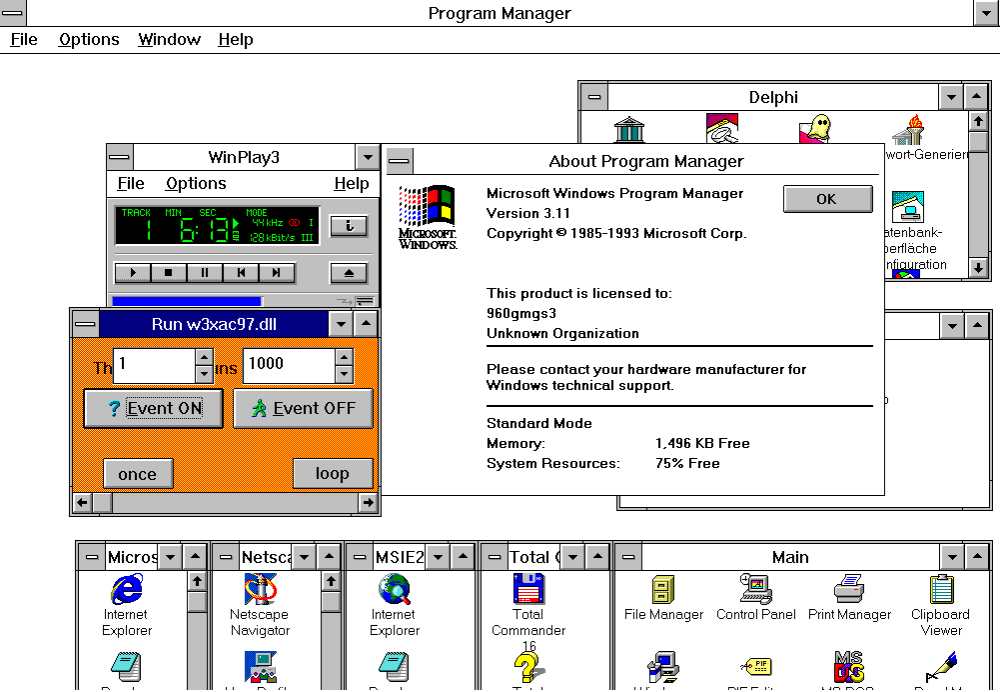Viewport: 1000px width, 692px height.
Task: Skip to previous track in WinPlay3
Action: click(x=240, y=273)
